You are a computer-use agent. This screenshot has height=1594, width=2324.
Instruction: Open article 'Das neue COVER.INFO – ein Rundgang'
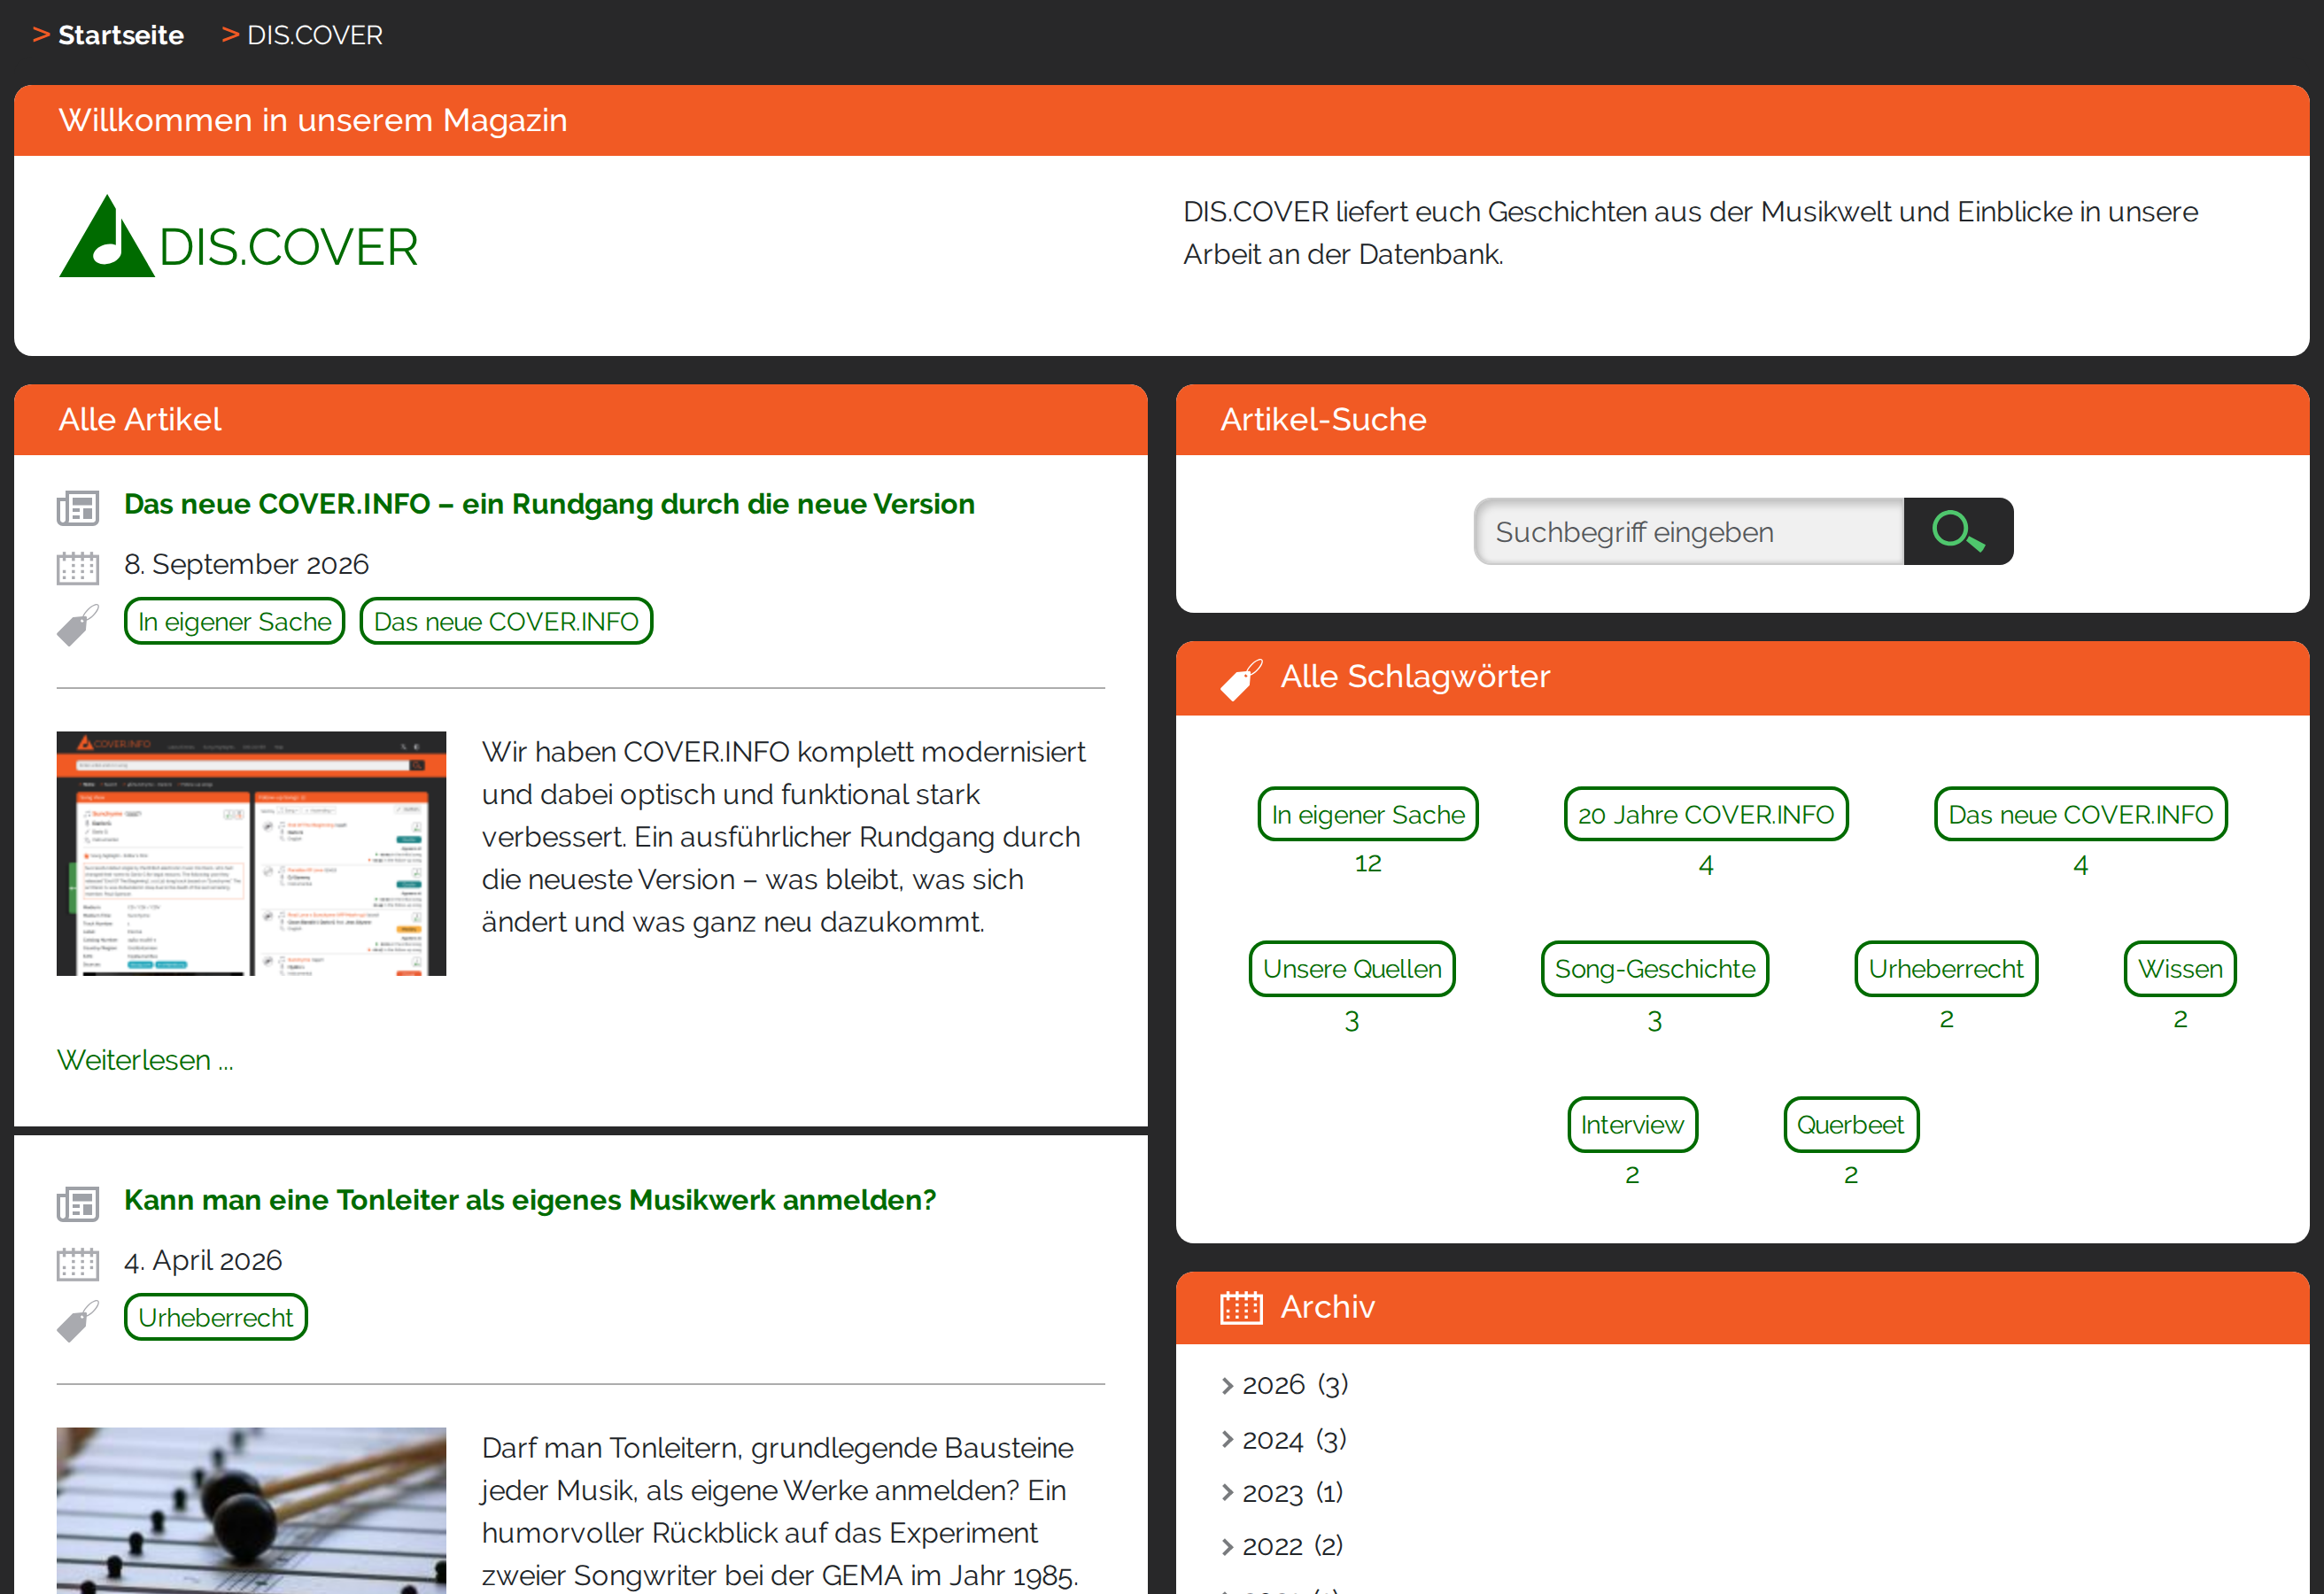coord(549,504)
